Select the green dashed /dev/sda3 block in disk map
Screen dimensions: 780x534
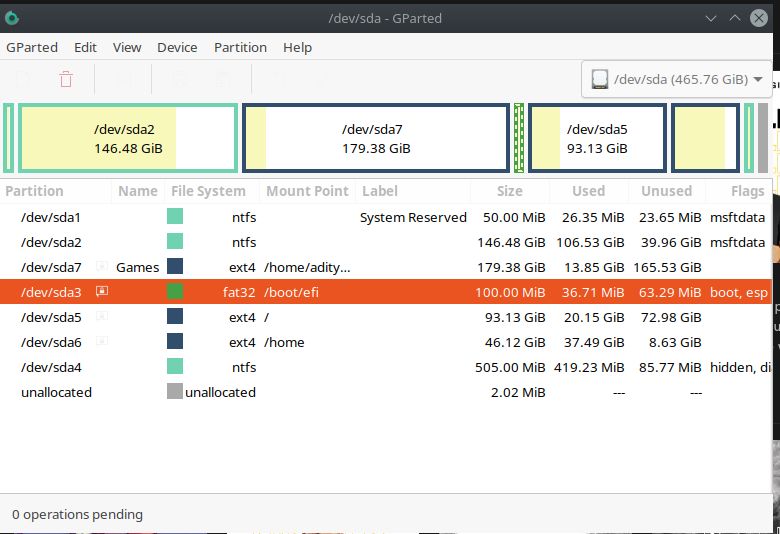click(x=519, y=138)
